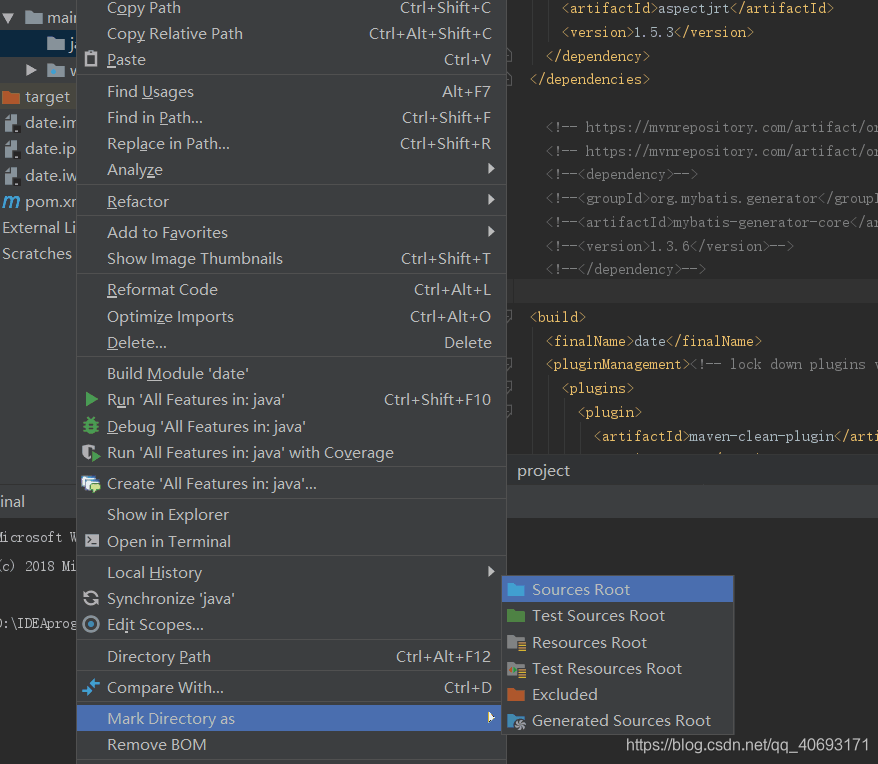This screenshot has width=878, height=764.
Task: Click the Synchronize refresh icon
Action: [x=91, y=598]
